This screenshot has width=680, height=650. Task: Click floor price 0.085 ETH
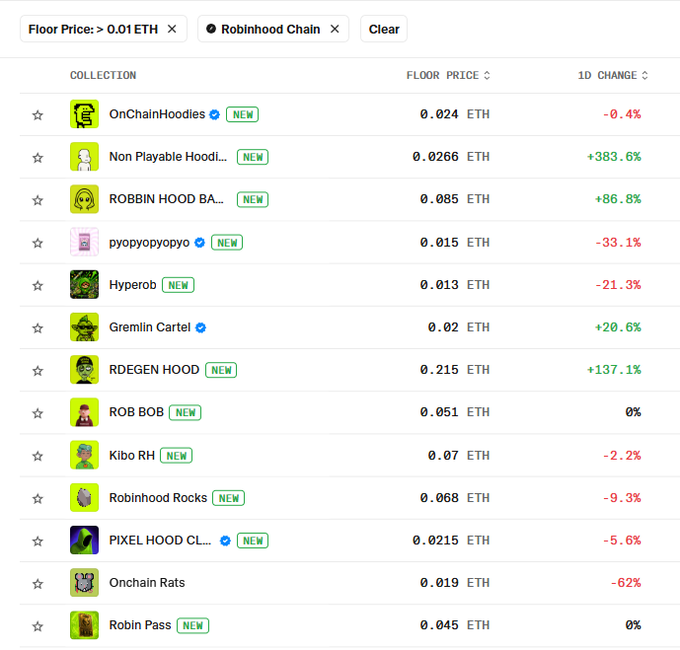click(x=454, y=199)
